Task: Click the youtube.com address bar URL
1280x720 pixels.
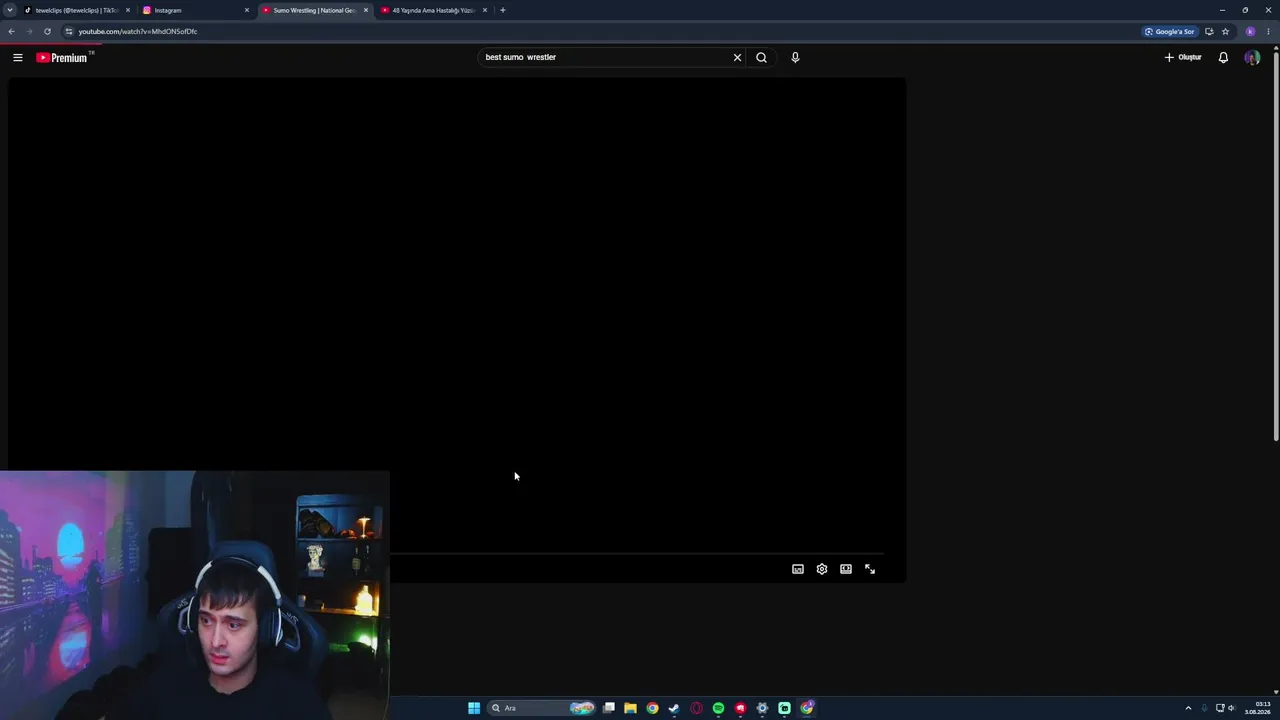Action: pos(138,31)
